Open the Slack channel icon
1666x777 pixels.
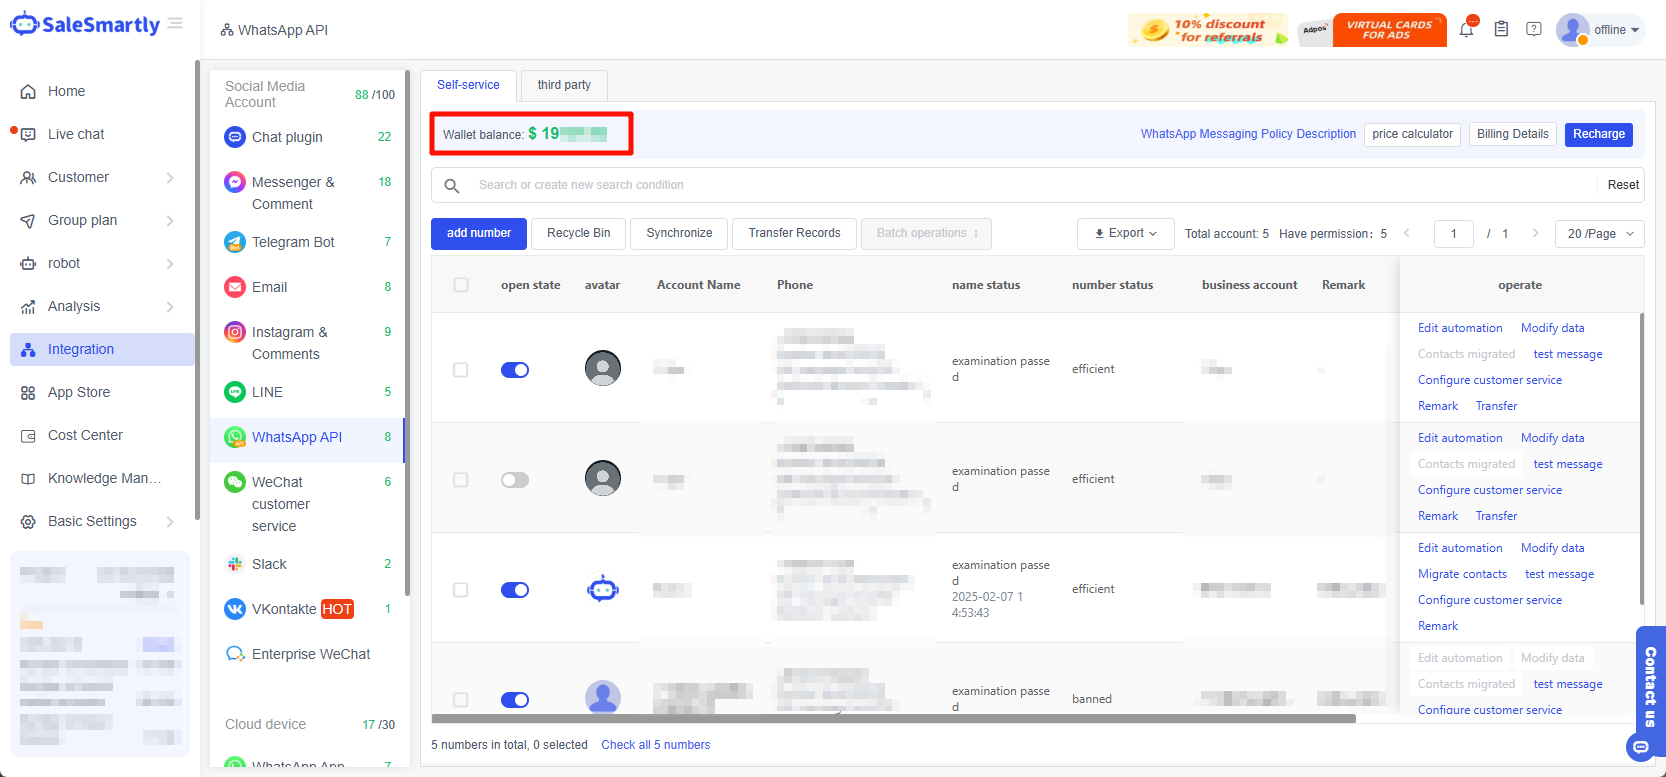[x=235, y=564]
